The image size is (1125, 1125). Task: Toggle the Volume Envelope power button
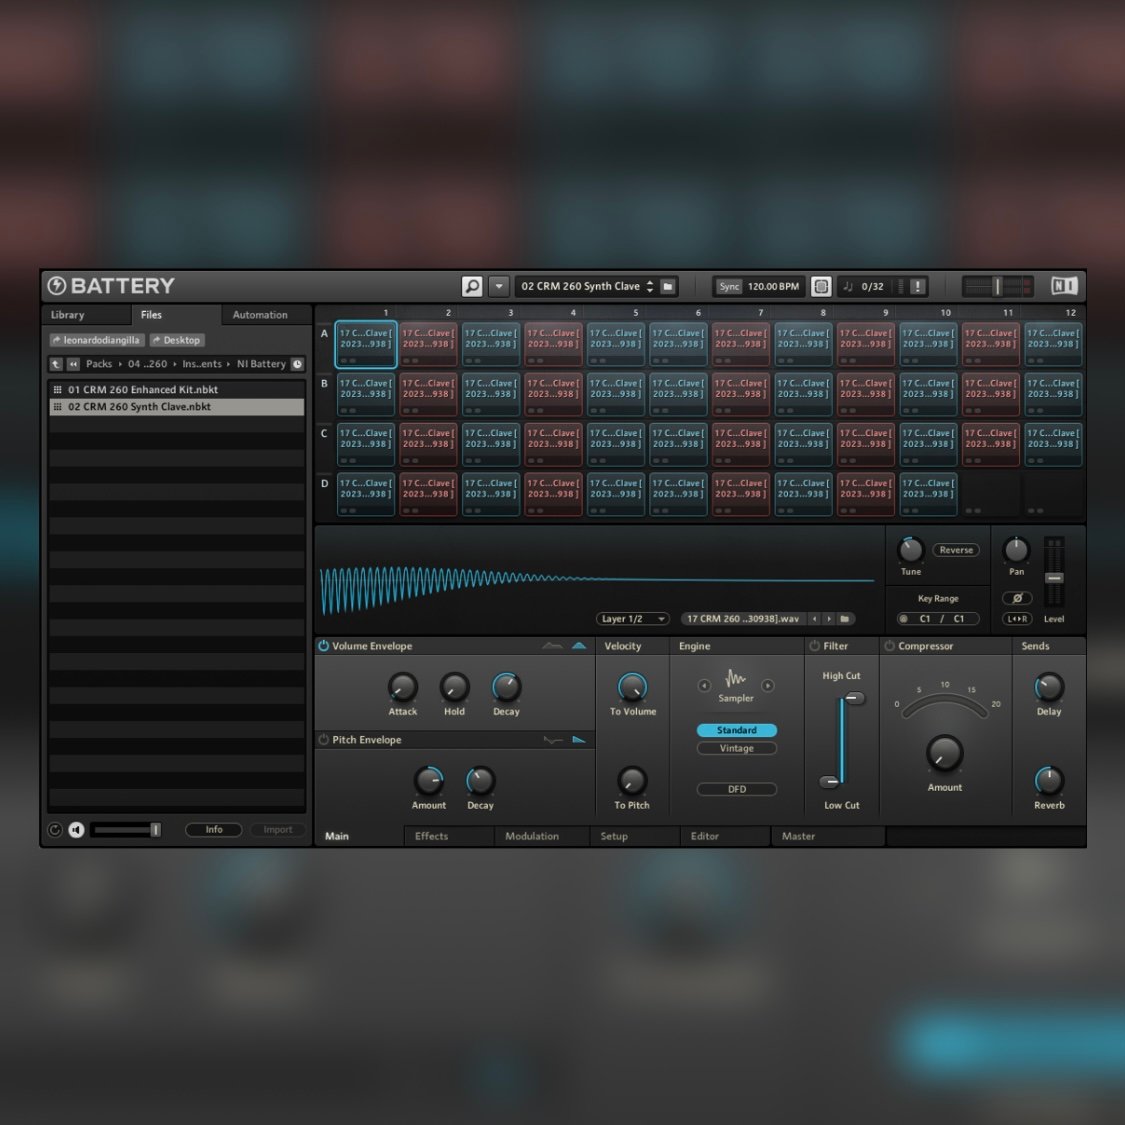click(x=324, y=646)
